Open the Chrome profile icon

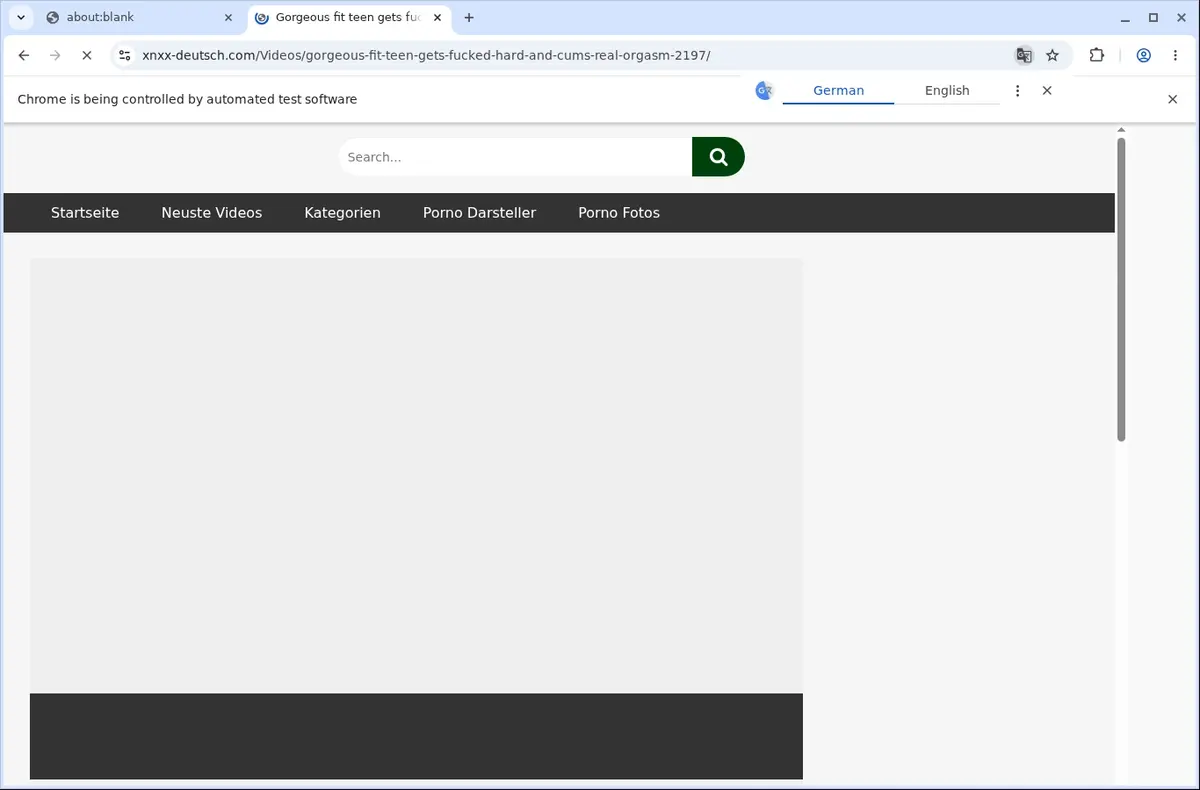click(x=1143, y=56)
